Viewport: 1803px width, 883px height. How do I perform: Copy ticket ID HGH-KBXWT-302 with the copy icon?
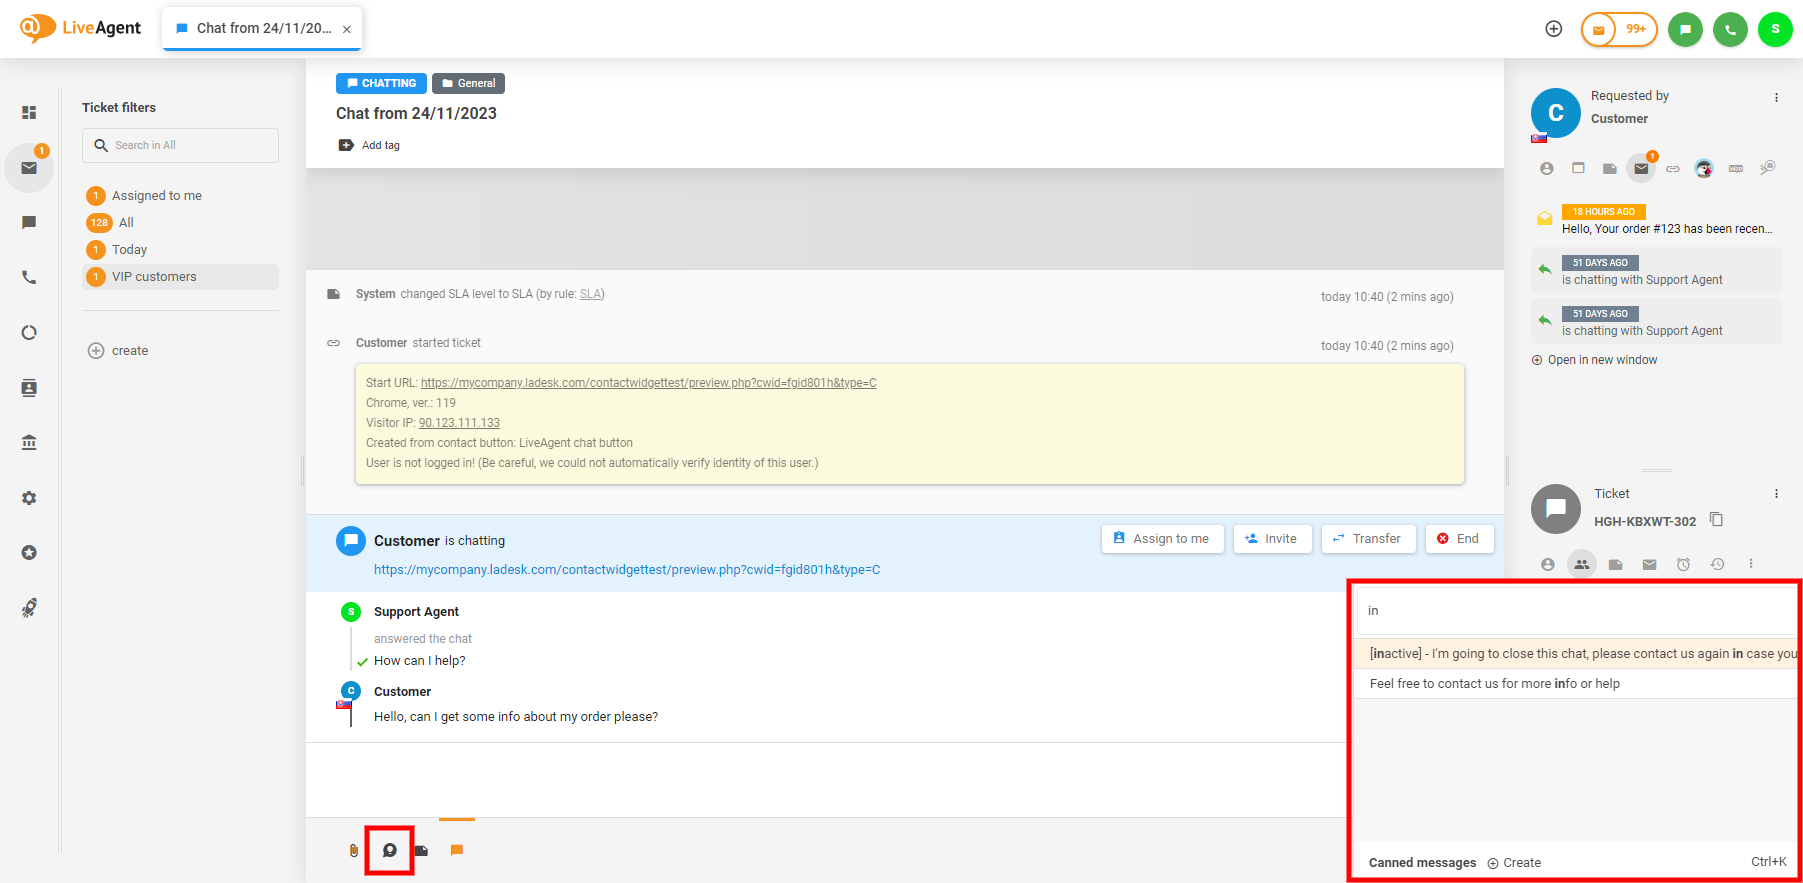[1716, 519]
